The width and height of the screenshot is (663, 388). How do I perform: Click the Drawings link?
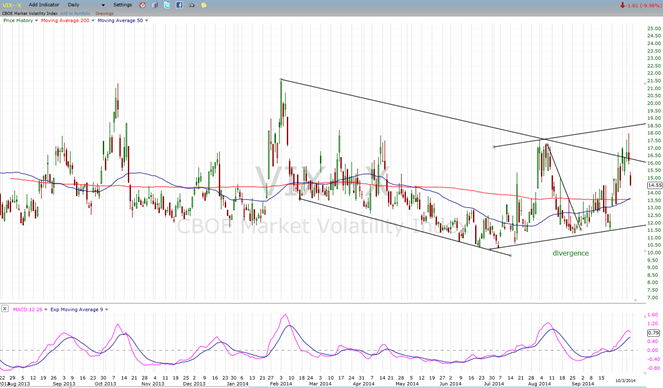[104, 14]
